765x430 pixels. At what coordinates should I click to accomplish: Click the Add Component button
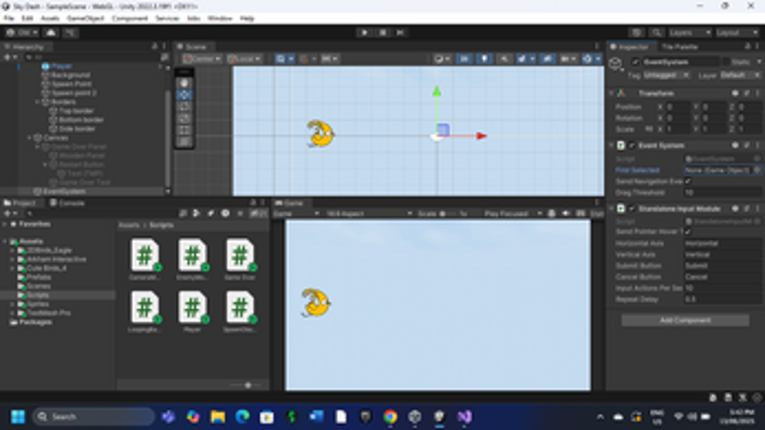(x=685, y=320)
